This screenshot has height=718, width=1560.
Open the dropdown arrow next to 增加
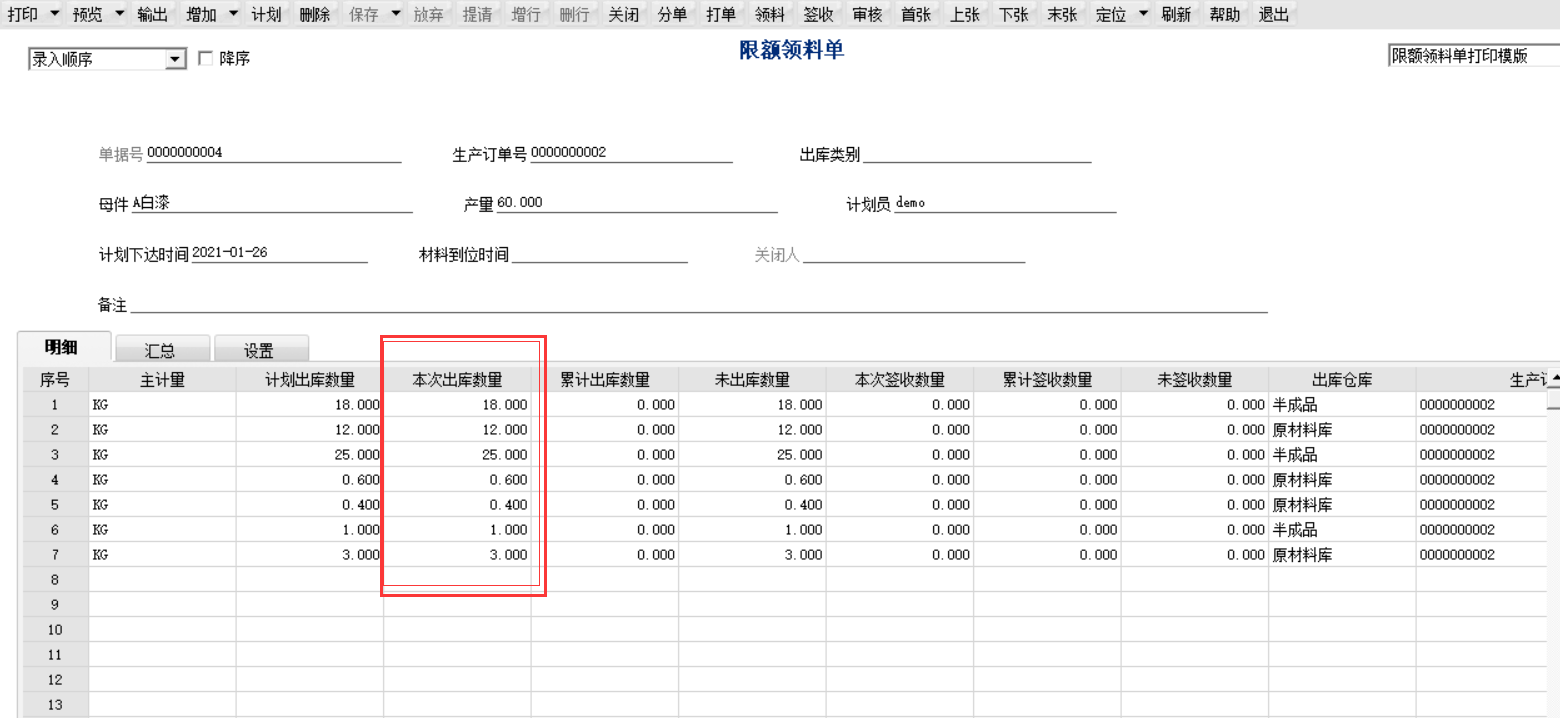pos(232,15)
